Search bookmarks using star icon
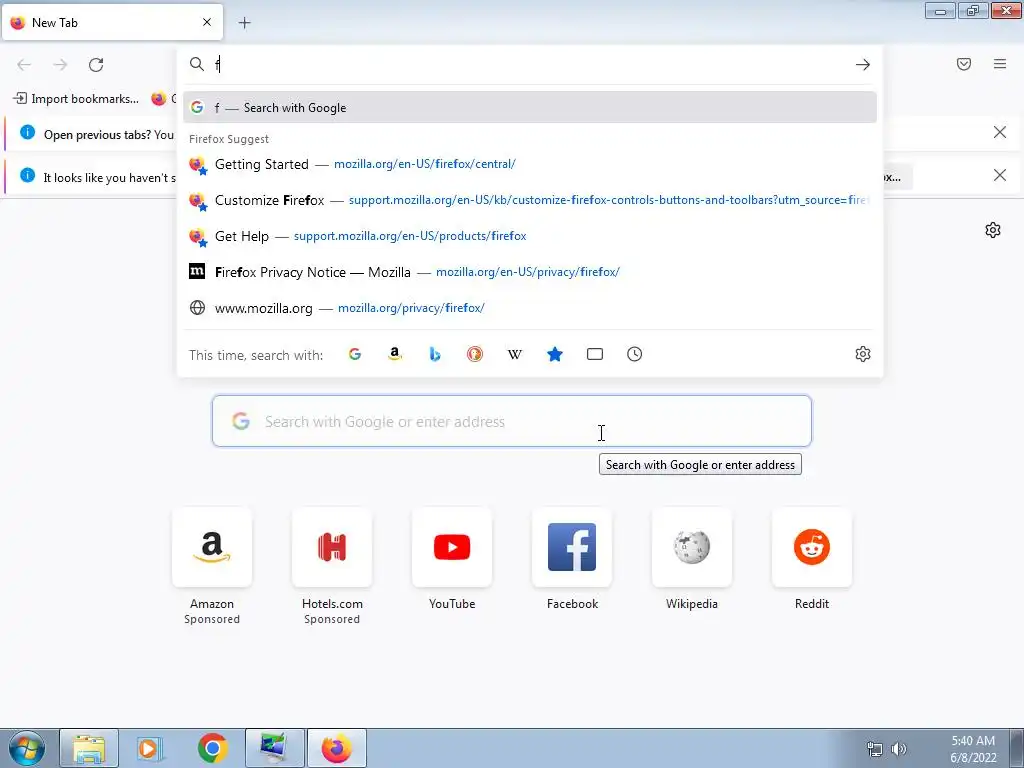 554,354
